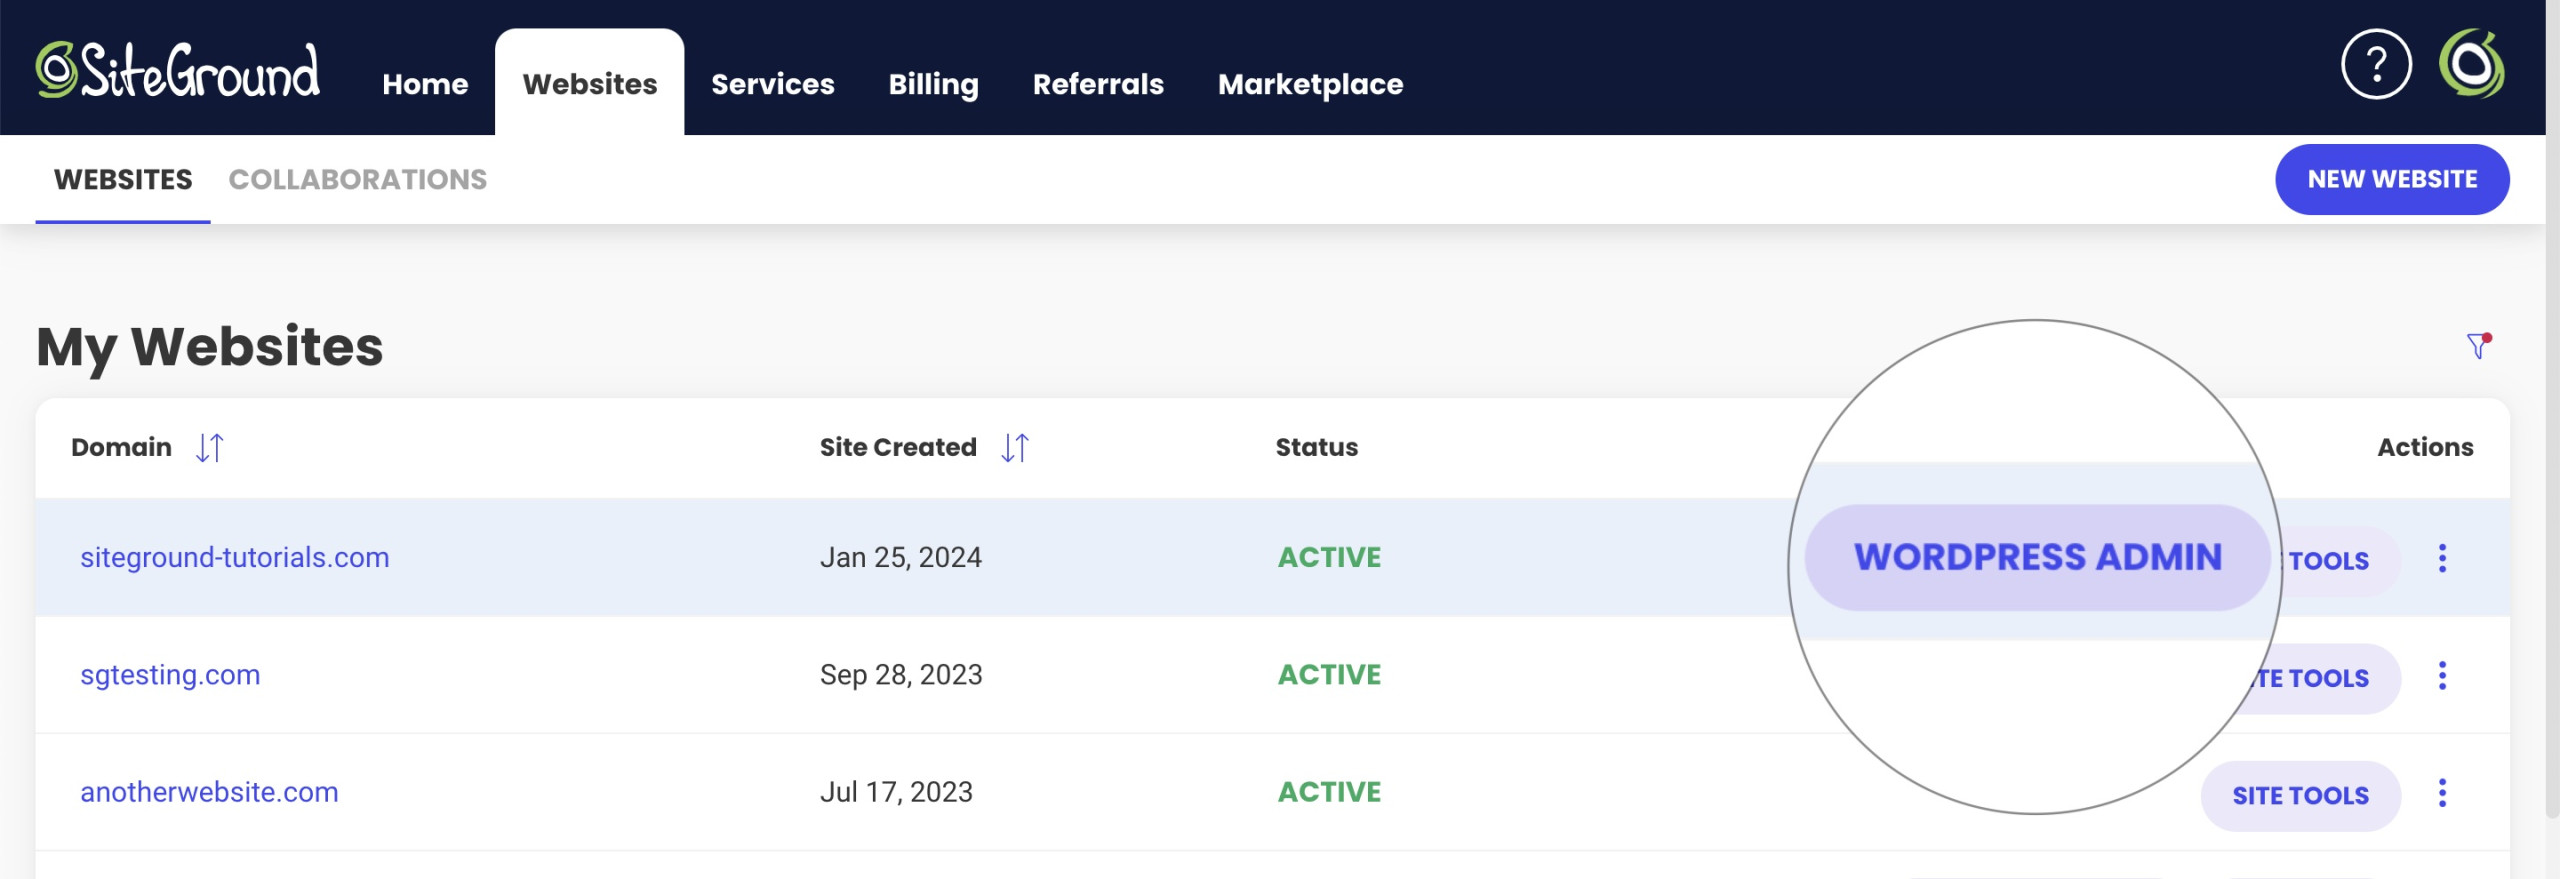Click ACTIVE status for siteground-tutorials.com
This screenshot has height=879, width=2560.
click(x=1329, y=558)
